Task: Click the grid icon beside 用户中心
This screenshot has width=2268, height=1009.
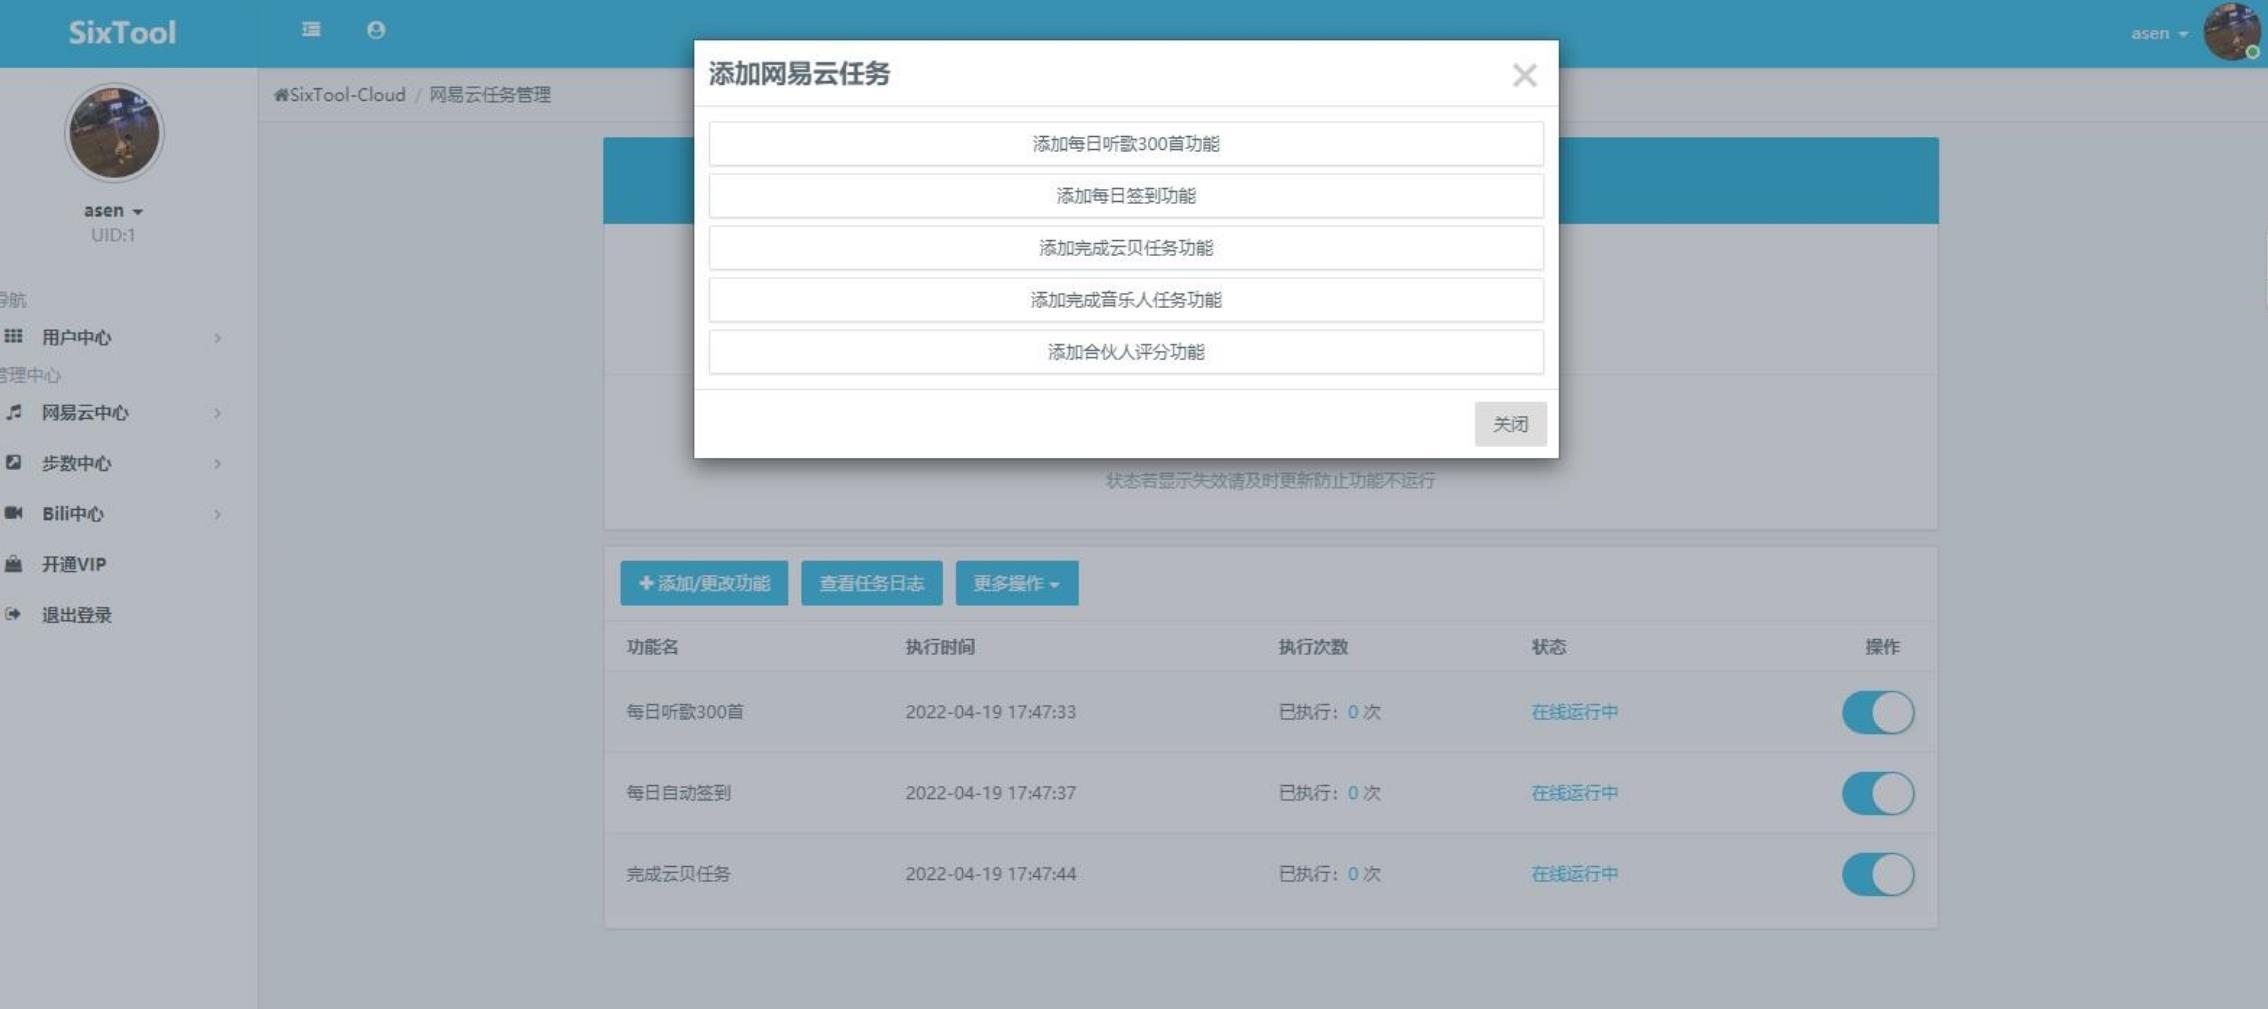Action: [x=14, y=336]
